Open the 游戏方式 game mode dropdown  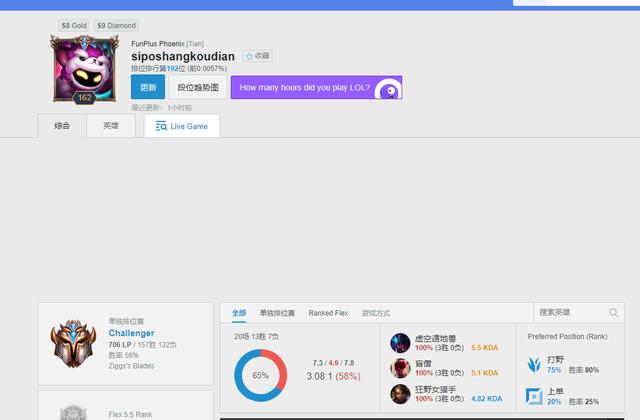click(376, 313)
